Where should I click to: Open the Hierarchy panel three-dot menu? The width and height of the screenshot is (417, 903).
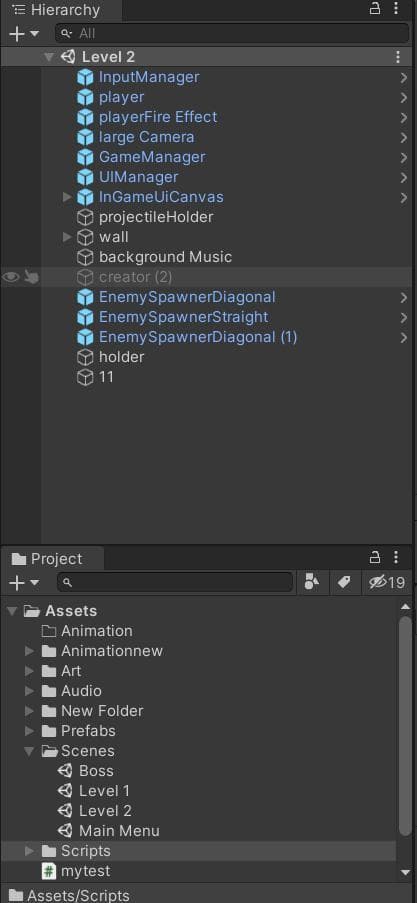[396, 9]
